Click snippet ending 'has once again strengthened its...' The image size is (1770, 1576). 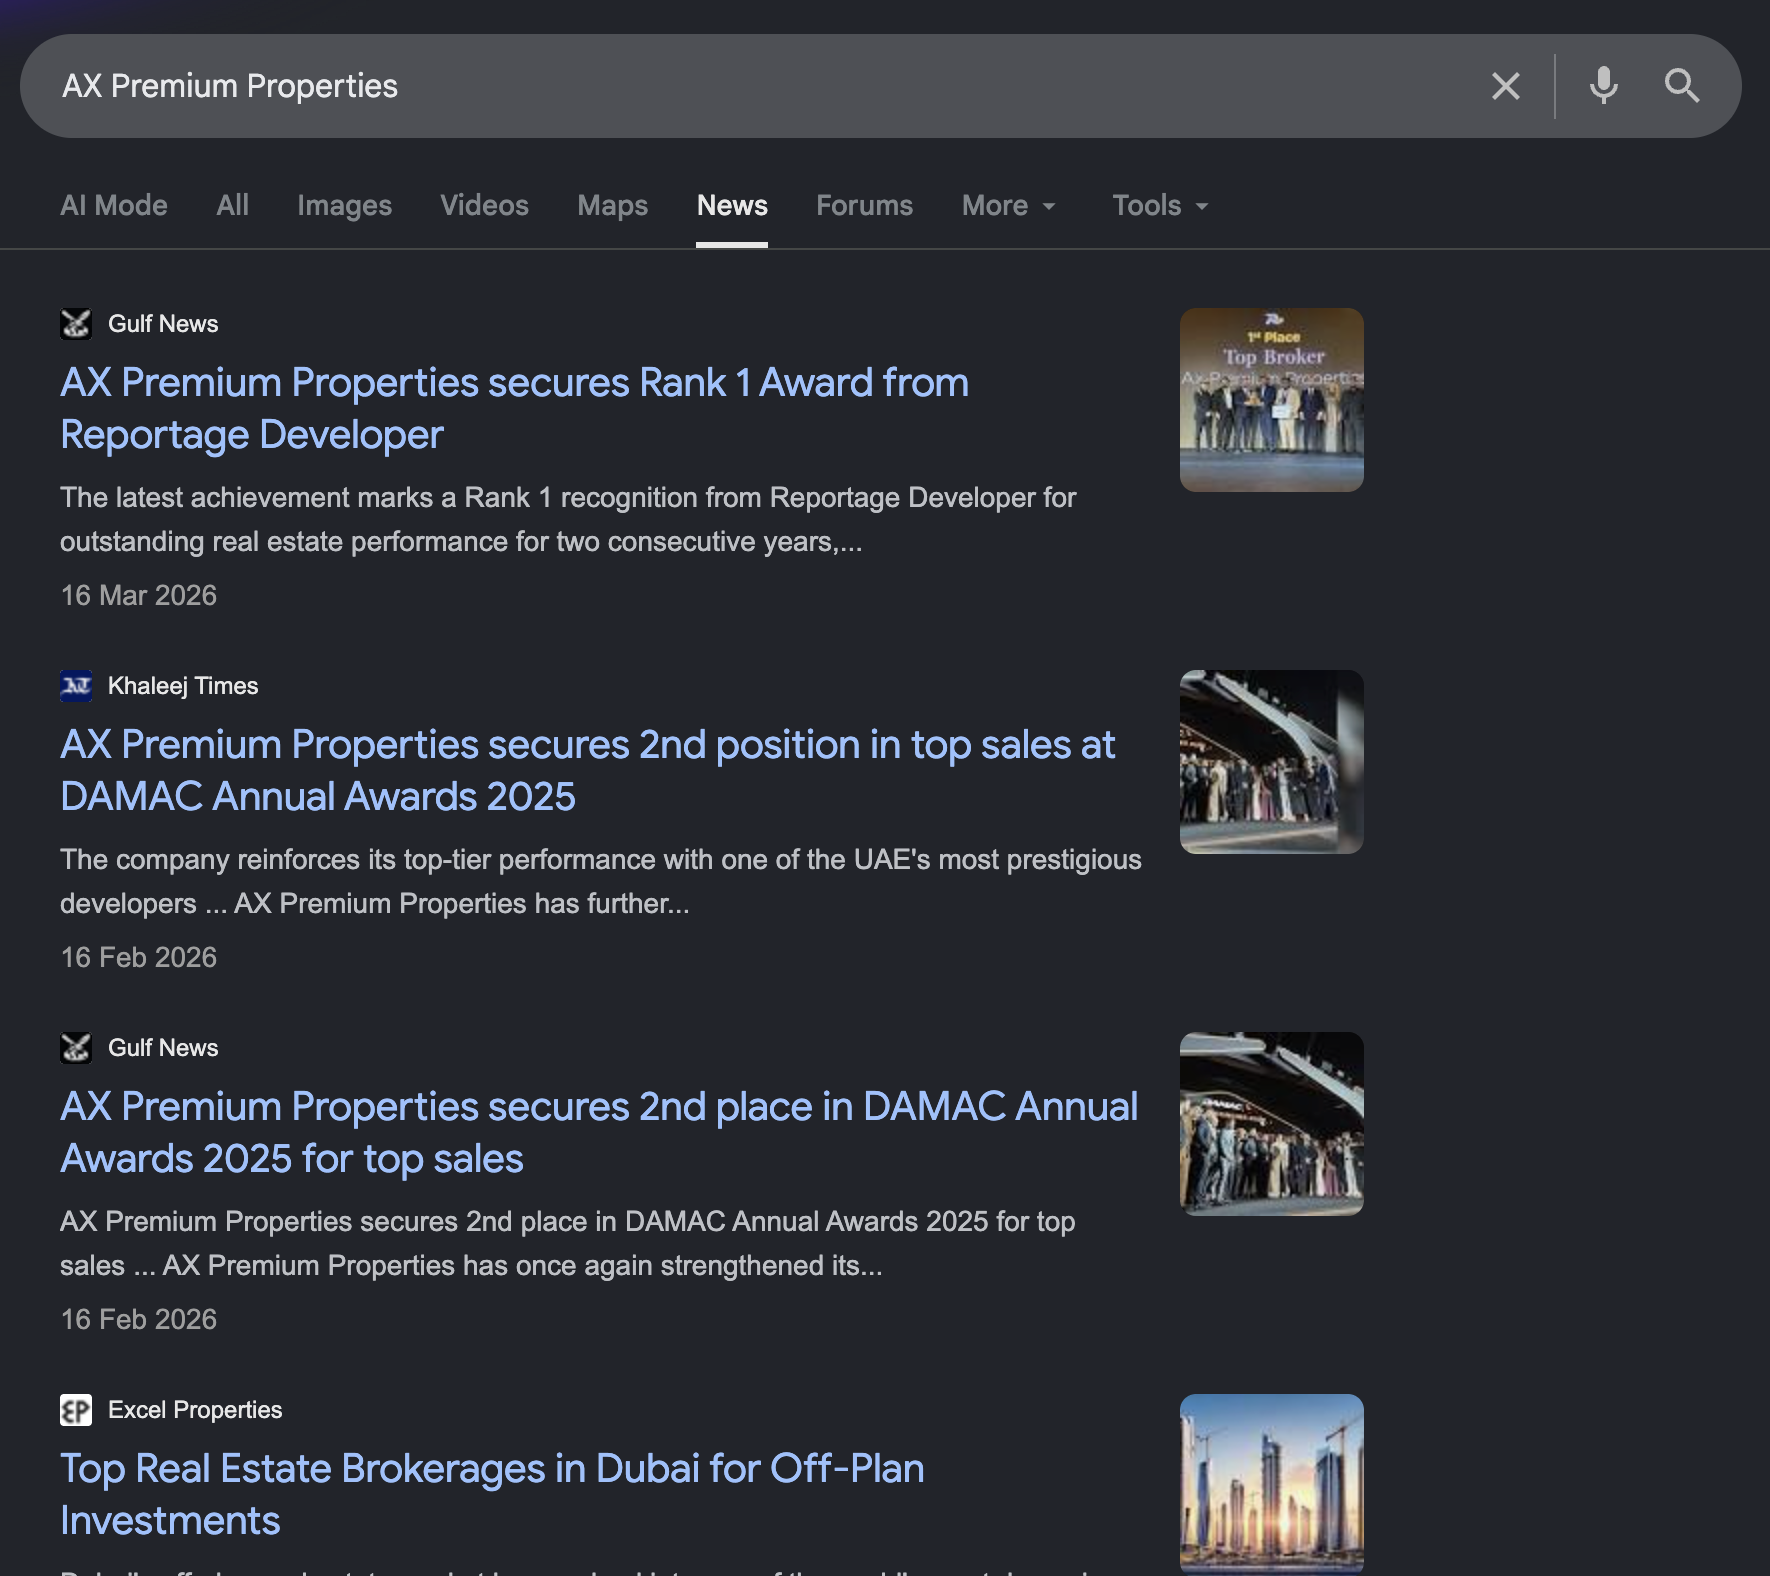tap(568, 1244)
